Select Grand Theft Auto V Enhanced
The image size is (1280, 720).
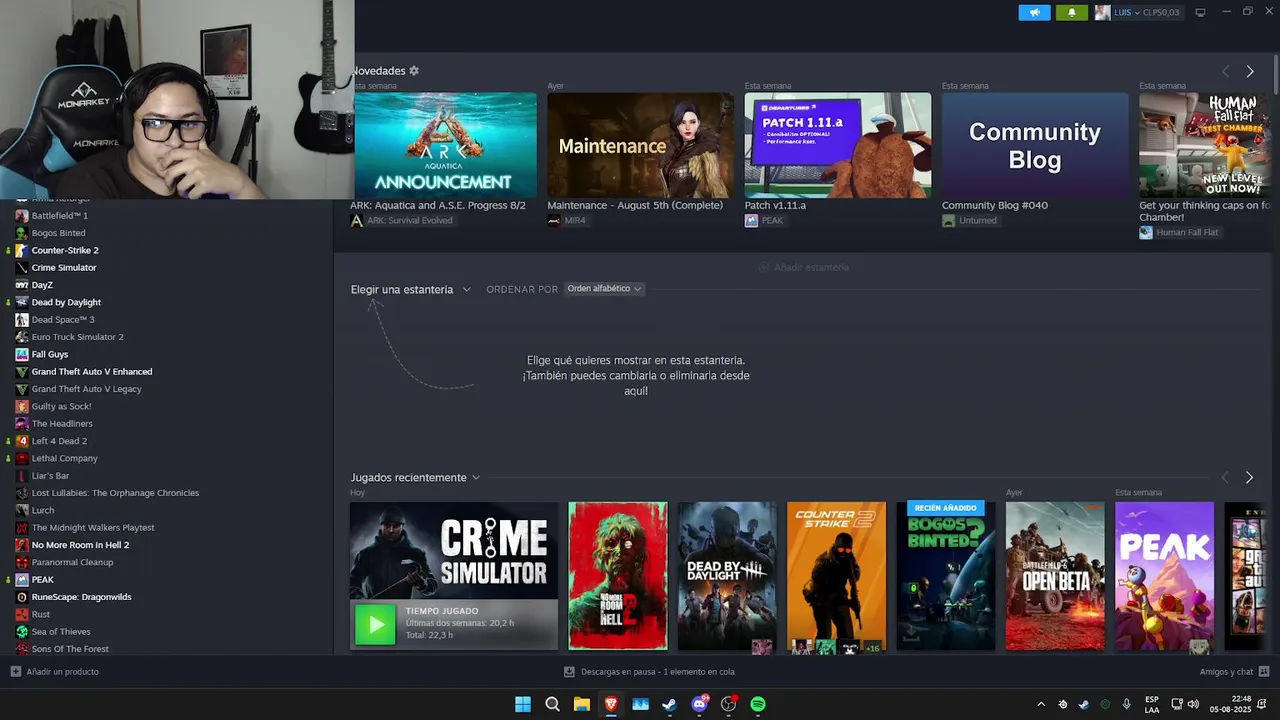(x=92, y=371)
